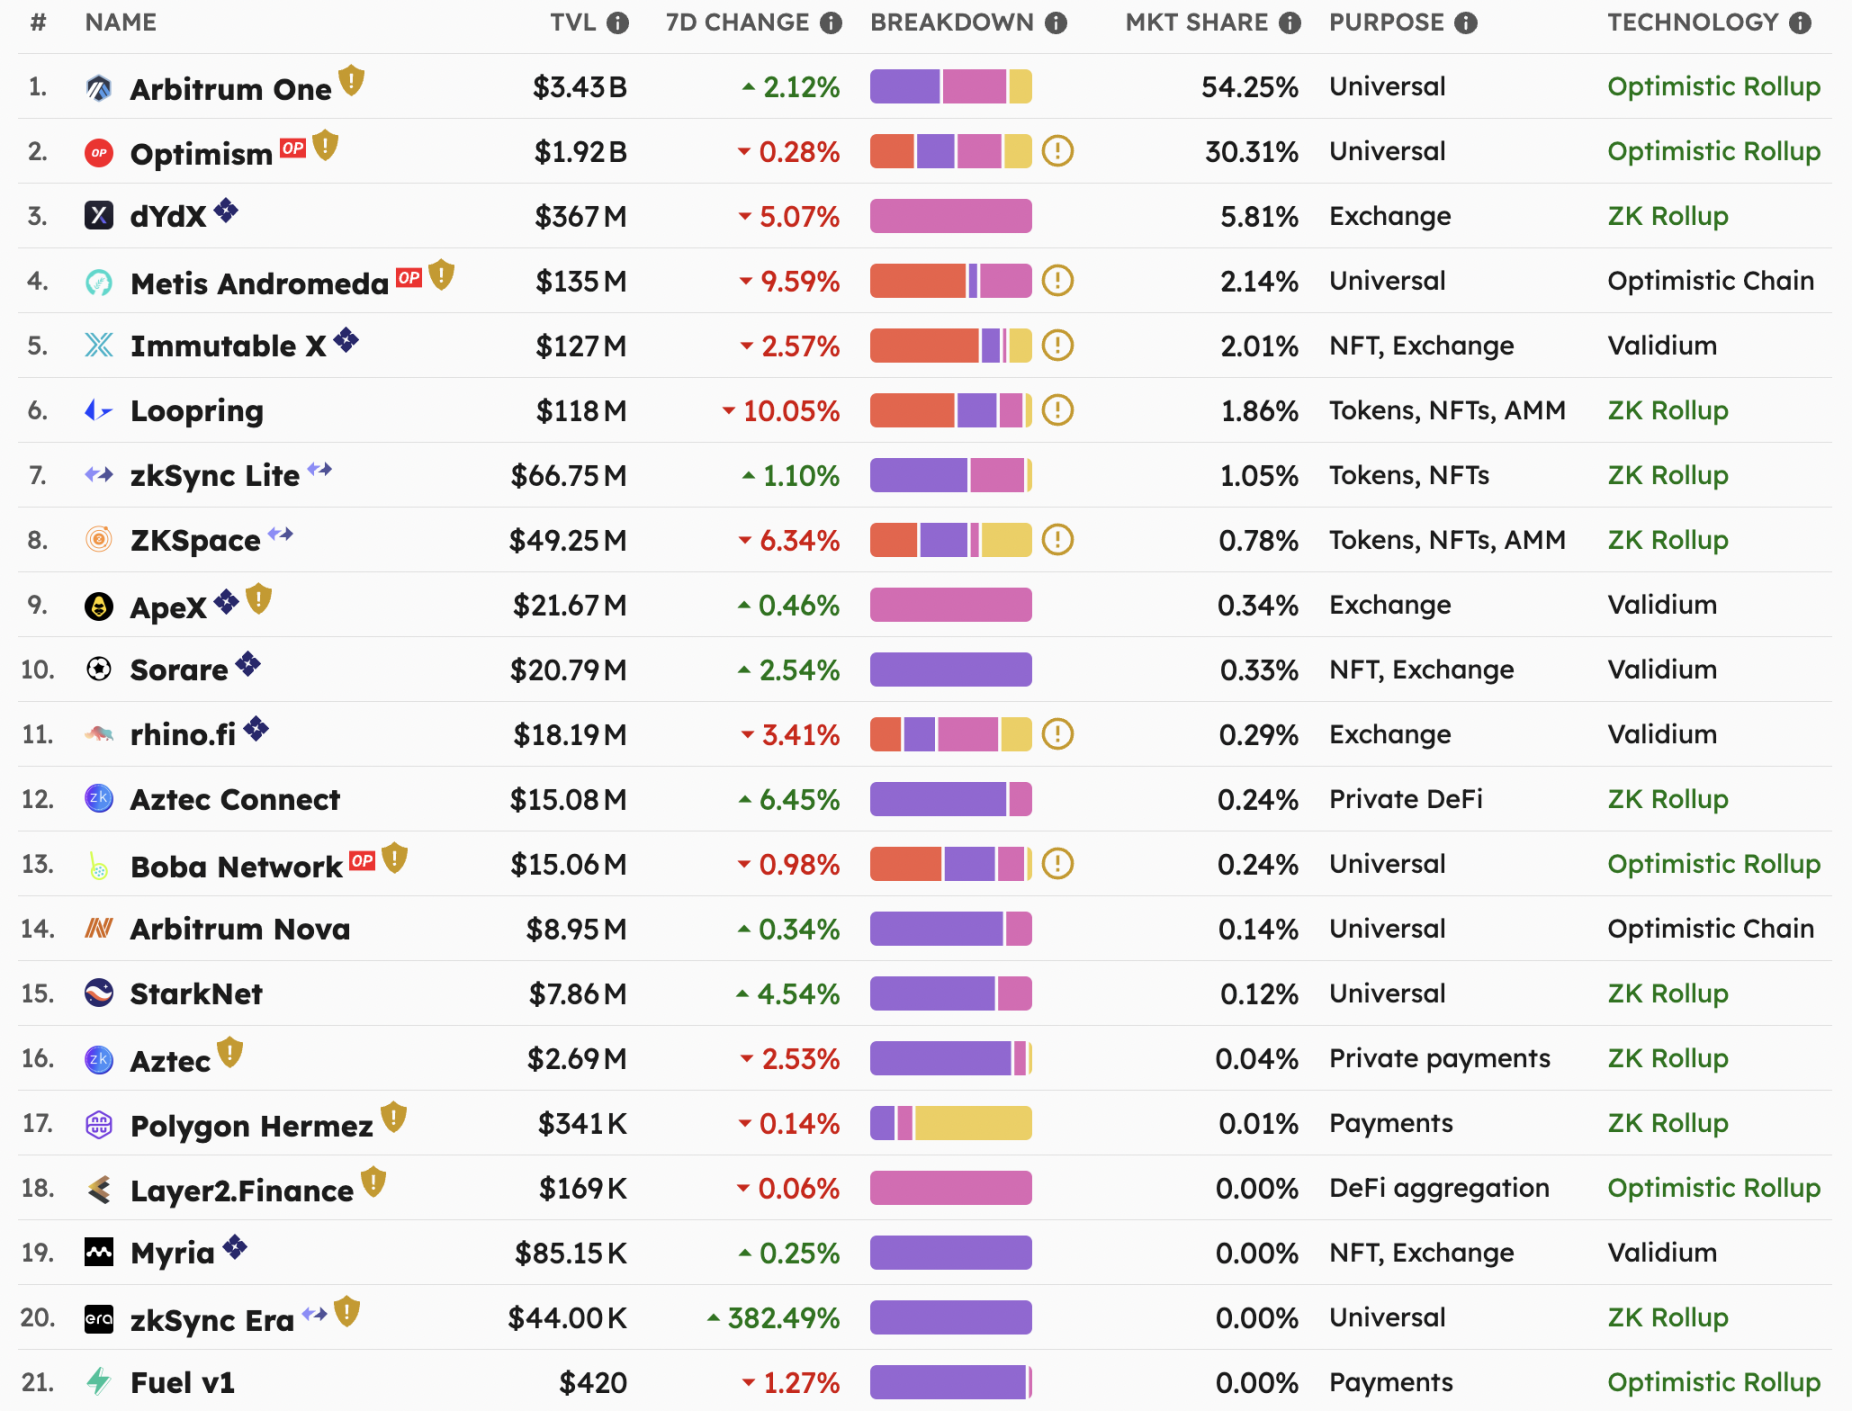The width and height of the screenshot is (1852, 1411).
Task: Select the dYdX logo icon
Action: 98,216
